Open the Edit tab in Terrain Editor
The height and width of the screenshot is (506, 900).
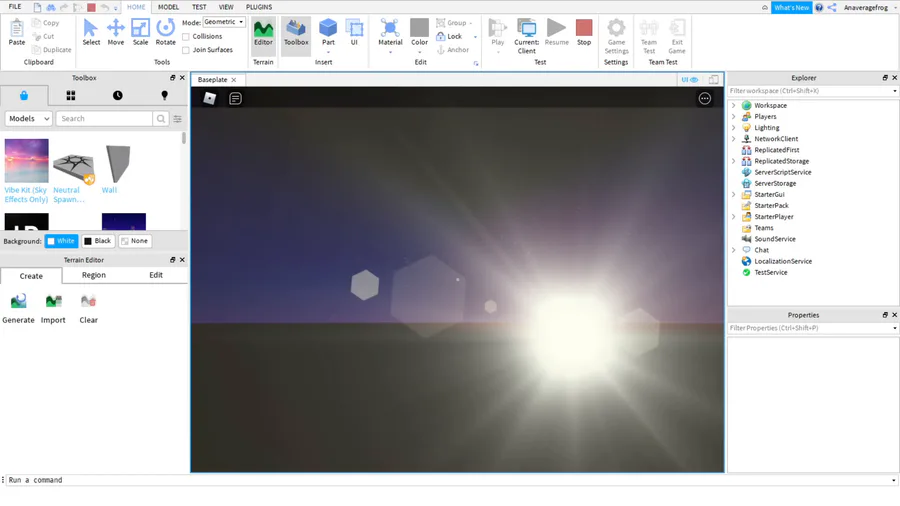156,275
